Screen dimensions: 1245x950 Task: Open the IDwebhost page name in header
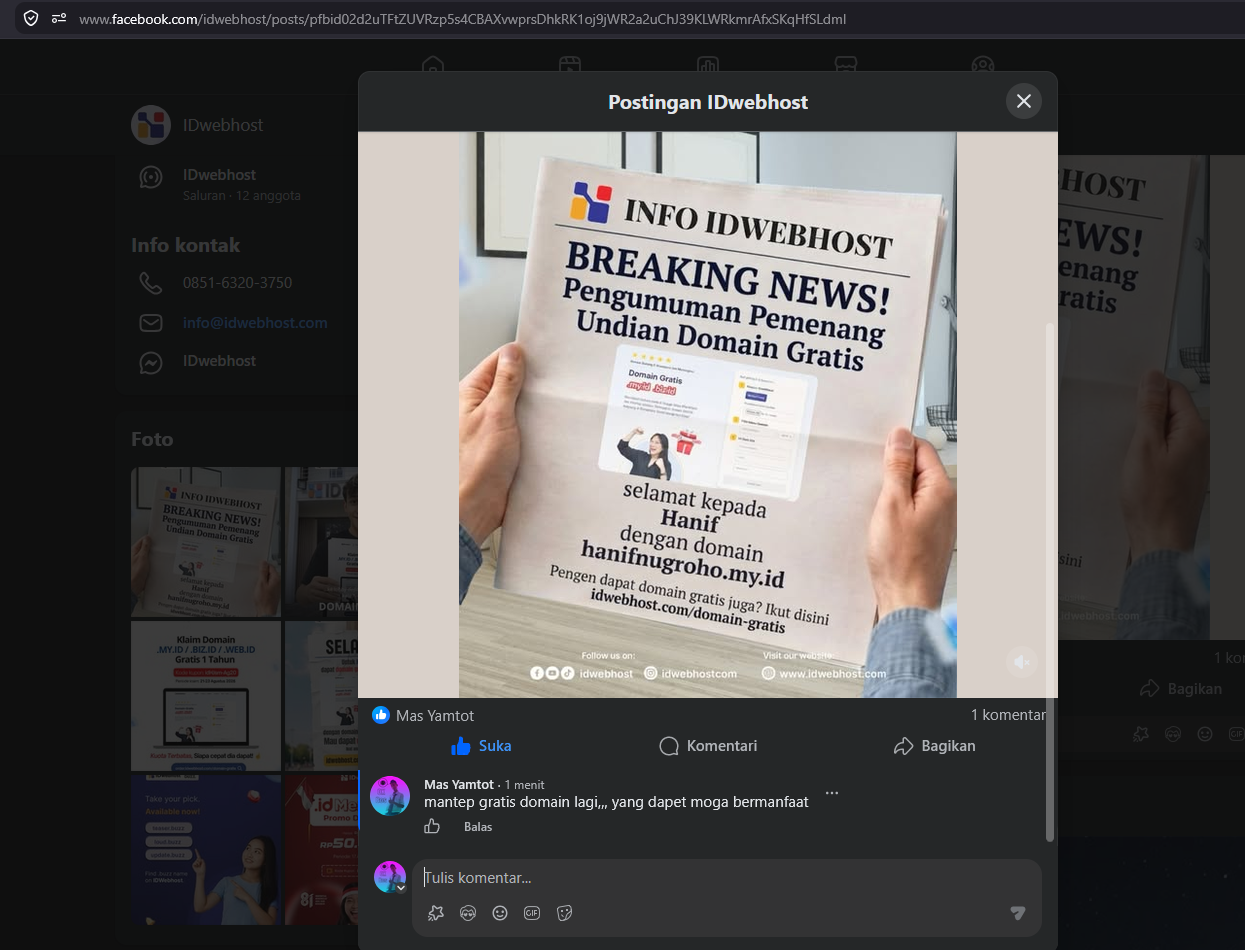click(x=223, y=125)
